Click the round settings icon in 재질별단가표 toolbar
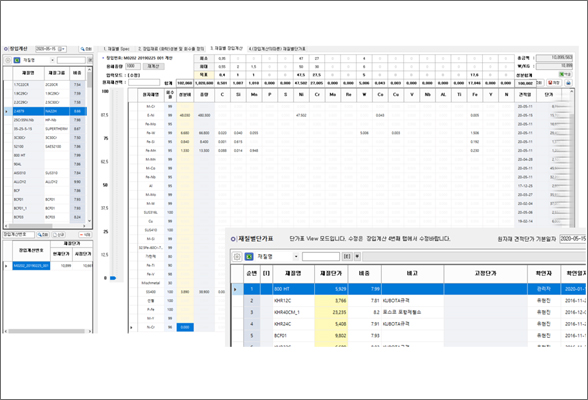Screen dimensions: 588x400 pyautogui.click(x=237, y=256)
